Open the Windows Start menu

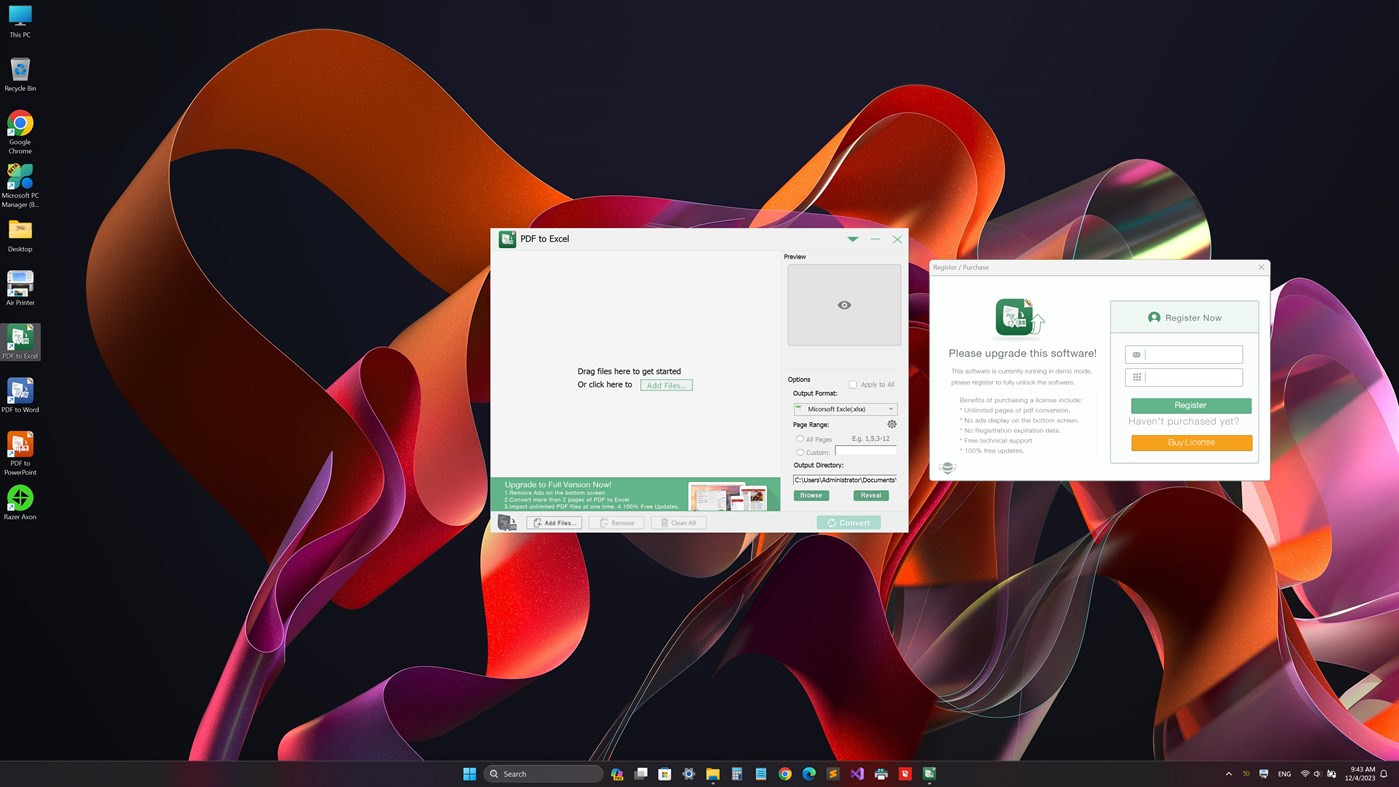pos(470,774)
